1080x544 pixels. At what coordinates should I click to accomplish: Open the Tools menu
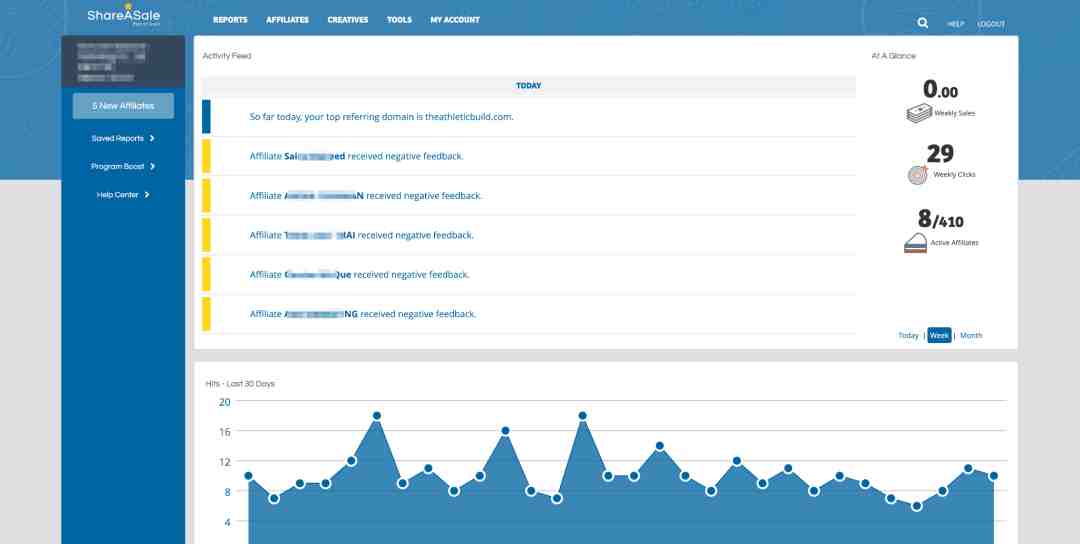[399, 20]
